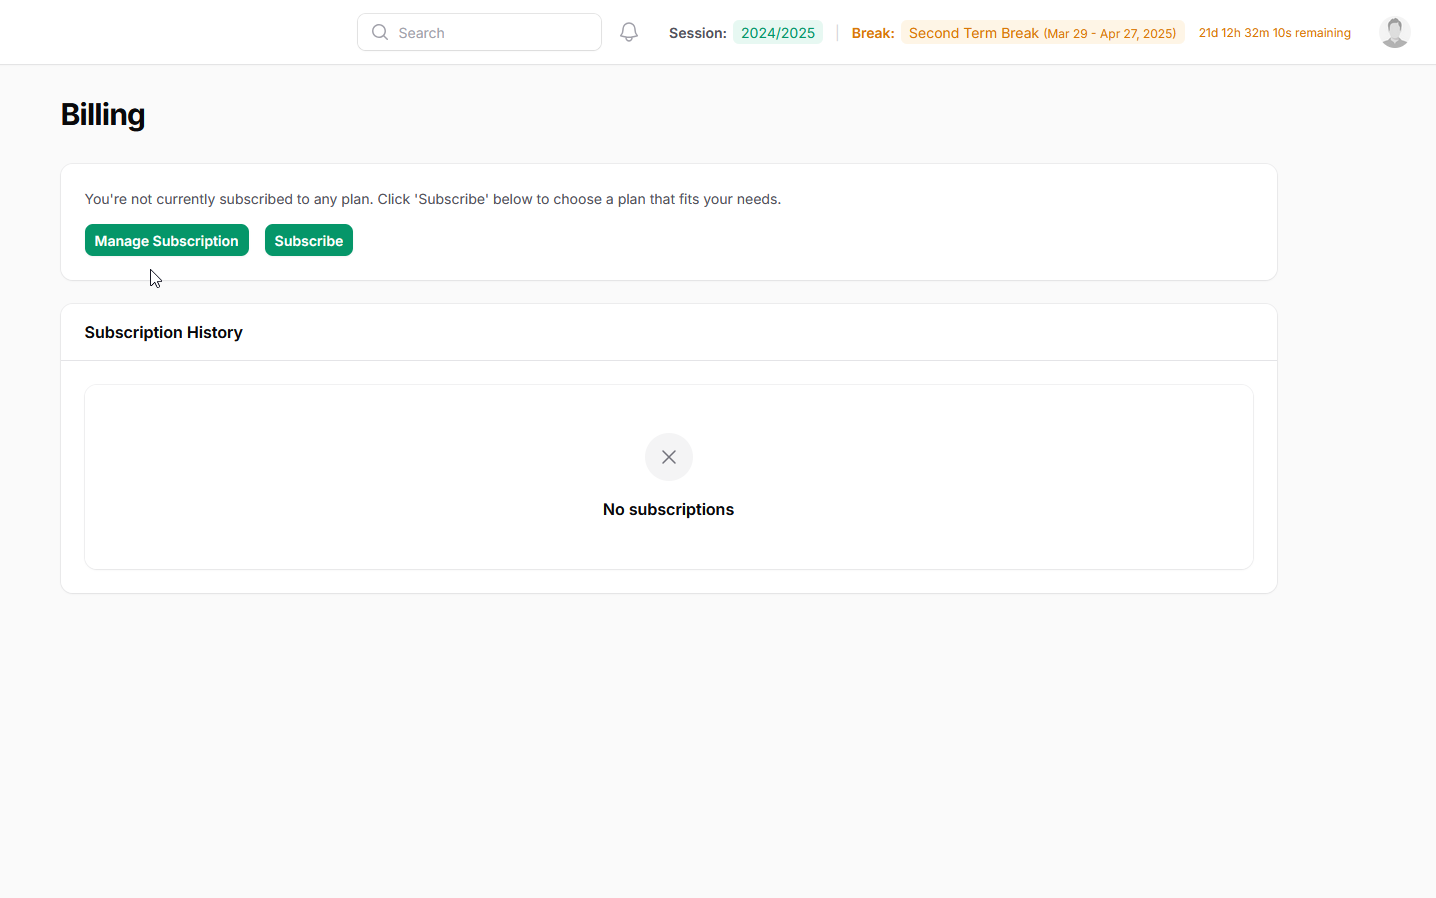Click the Mar 29 - Apr 27 date range
This screenshot has width=1436, height=898.
pos(1109,34)
